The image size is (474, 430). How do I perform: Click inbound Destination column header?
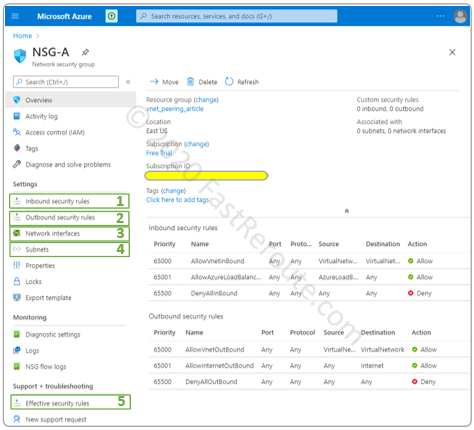coord(383,244)
